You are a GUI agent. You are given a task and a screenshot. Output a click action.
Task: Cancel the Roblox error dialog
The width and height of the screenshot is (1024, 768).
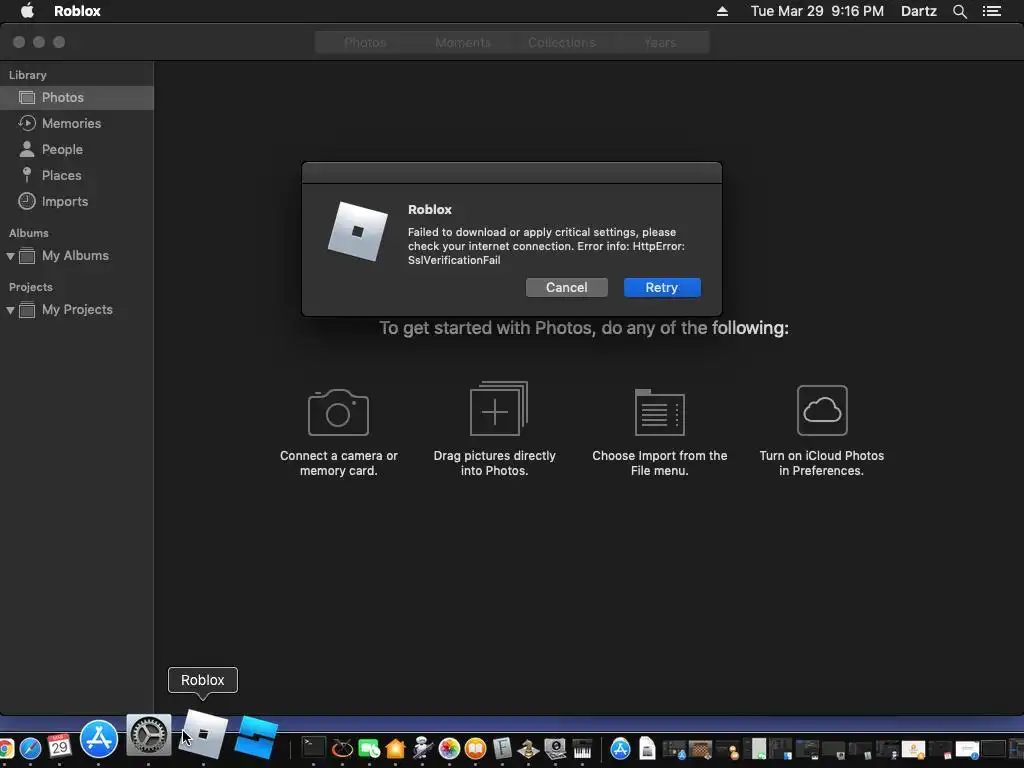pos(566,287)
